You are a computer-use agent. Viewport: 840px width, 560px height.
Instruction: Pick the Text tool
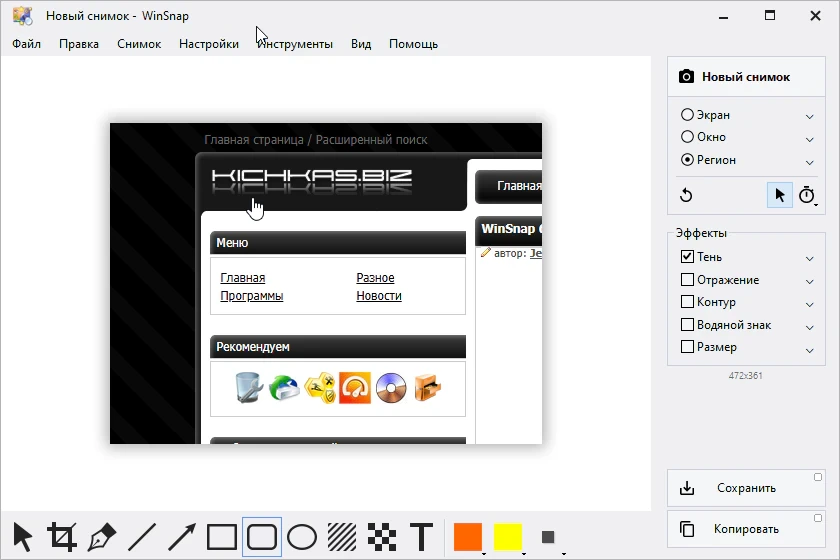click(422, 537)
